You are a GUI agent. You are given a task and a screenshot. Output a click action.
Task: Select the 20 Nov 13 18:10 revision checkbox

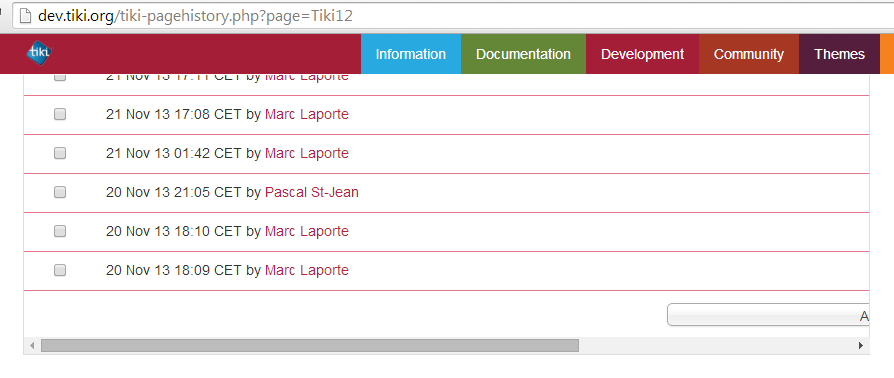pos(60,231)
